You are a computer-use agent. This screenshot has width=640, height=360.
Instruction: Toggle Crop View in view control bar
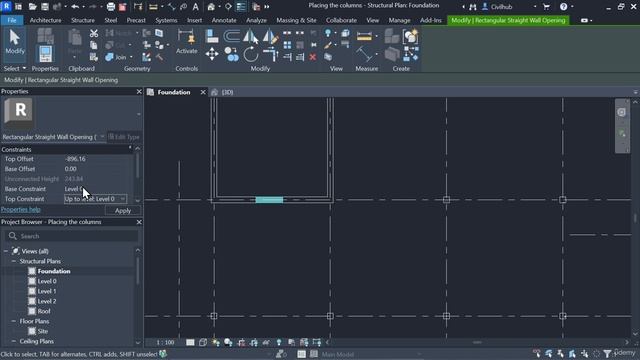pyautogui.click(x=241, y=342)
